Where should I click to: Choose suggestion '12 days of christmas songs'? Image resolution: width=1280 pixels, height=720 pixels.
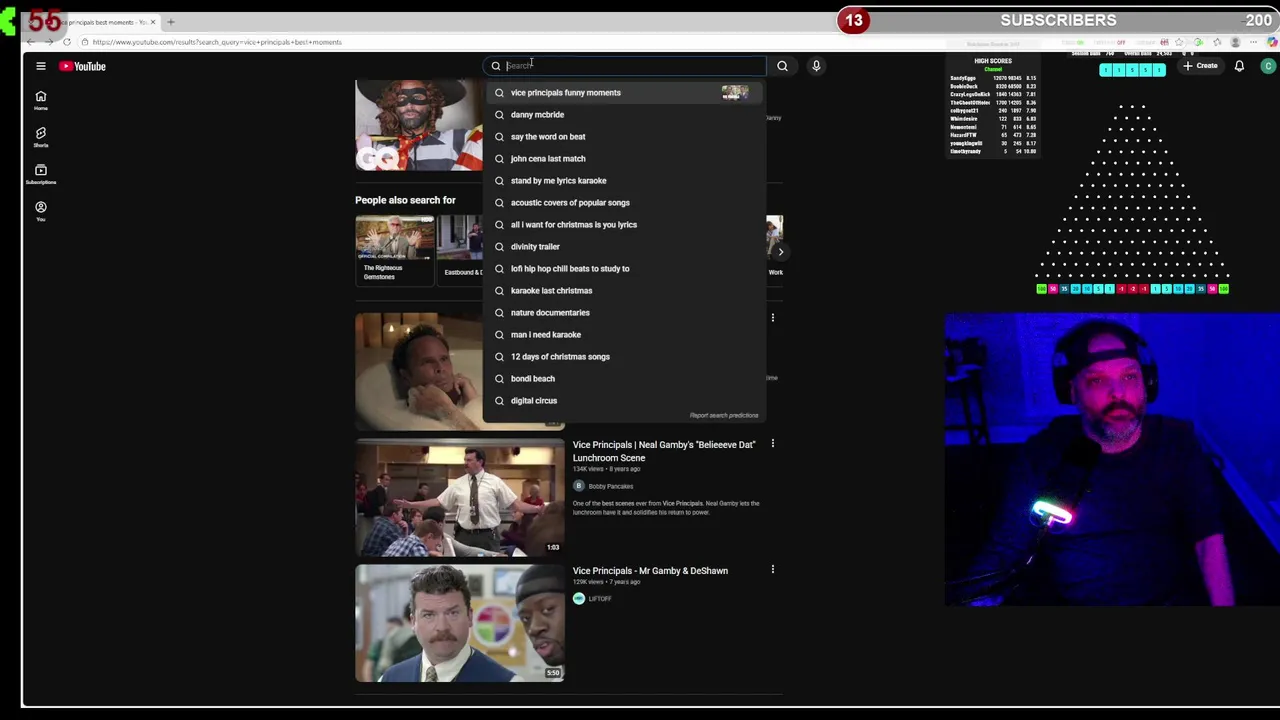[x=625, y=356]
